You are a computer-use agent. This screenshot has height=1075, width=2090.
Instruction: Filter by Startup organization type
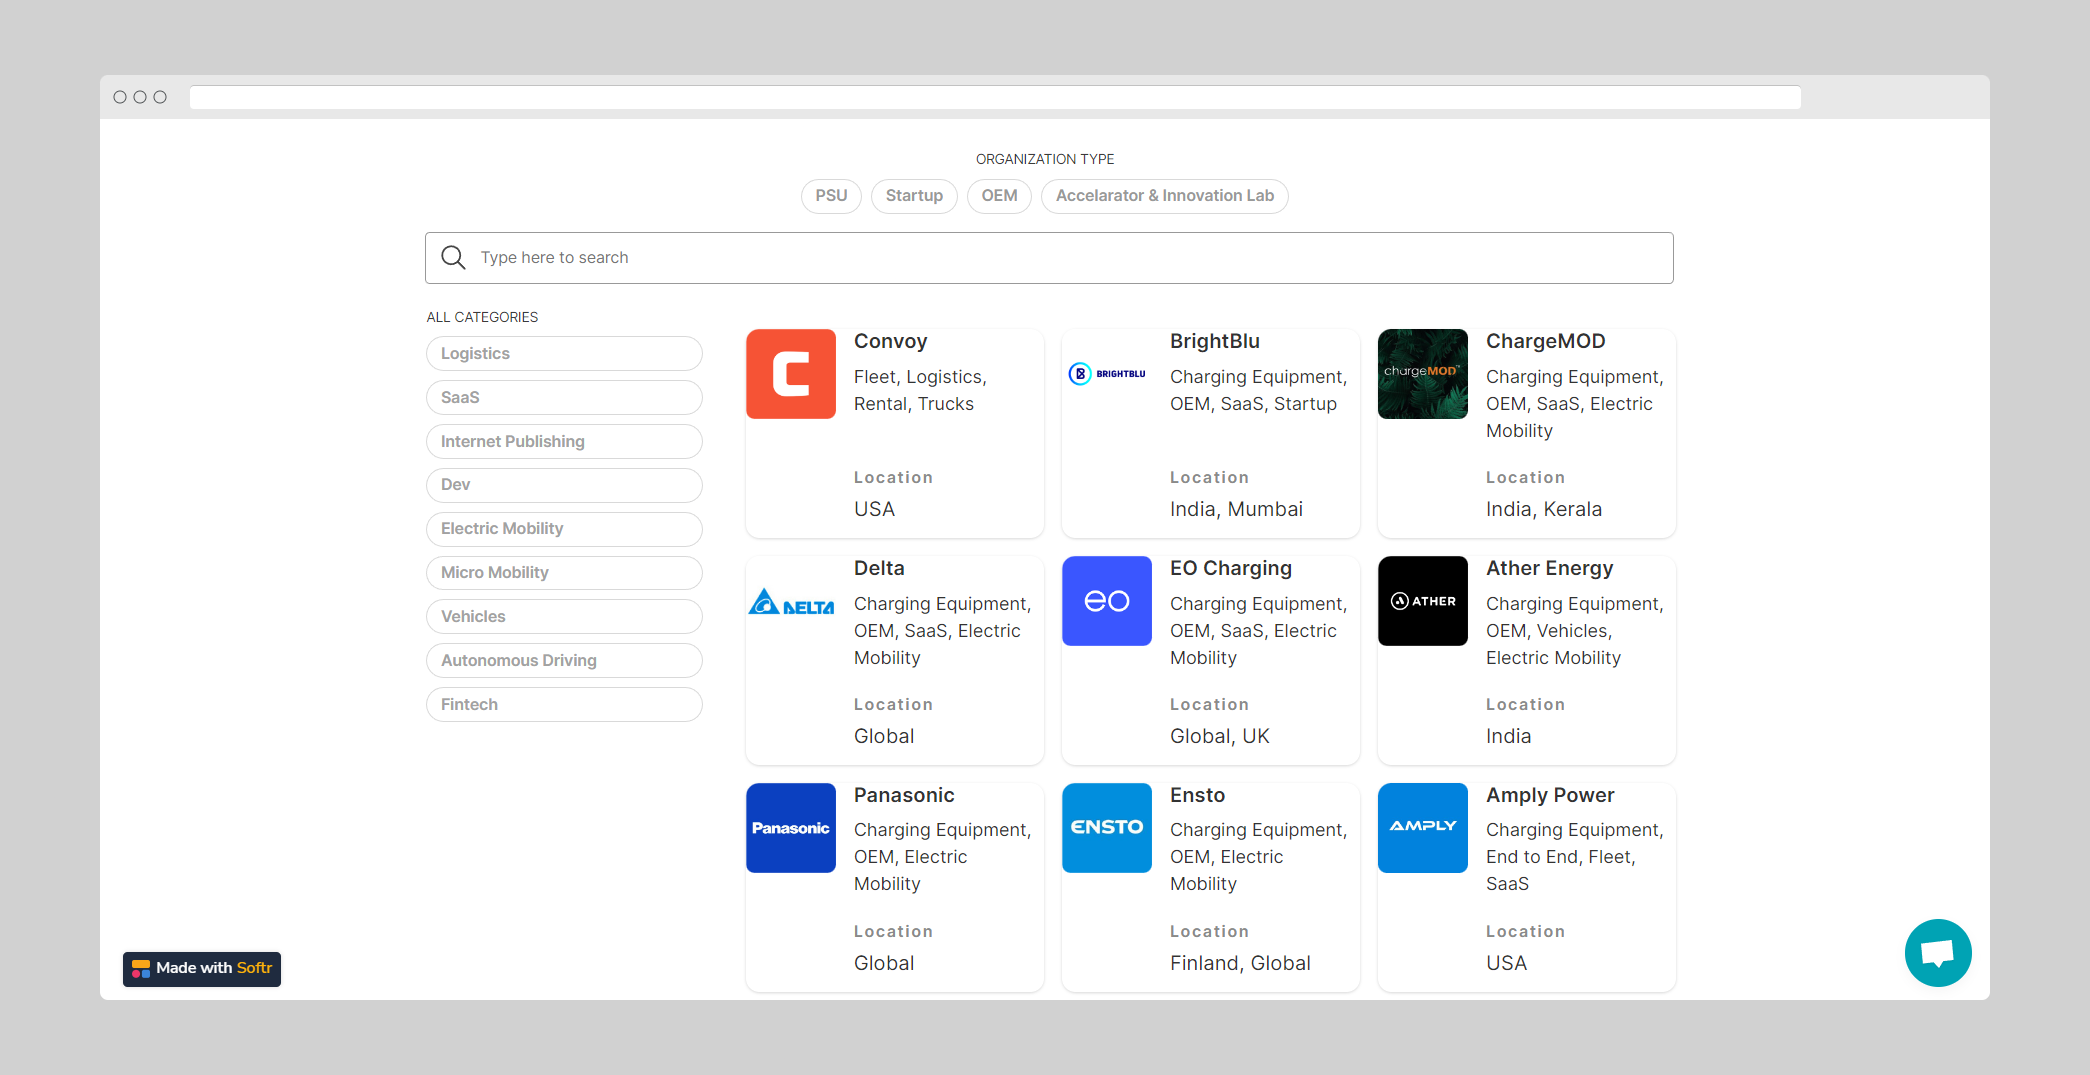tap(914, 196)
